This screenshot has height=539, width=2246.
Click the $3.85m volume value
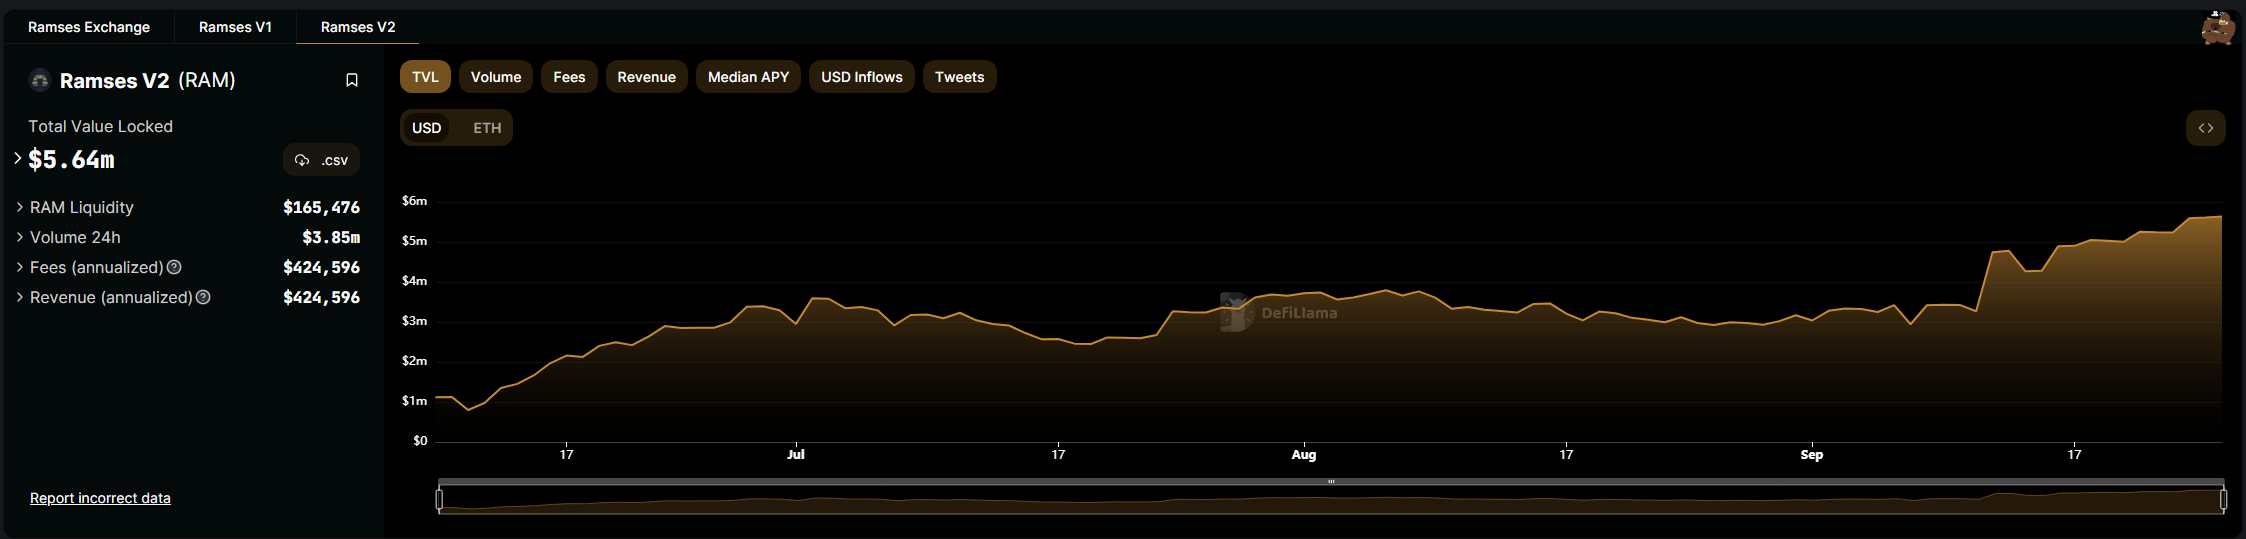point(331,237)
